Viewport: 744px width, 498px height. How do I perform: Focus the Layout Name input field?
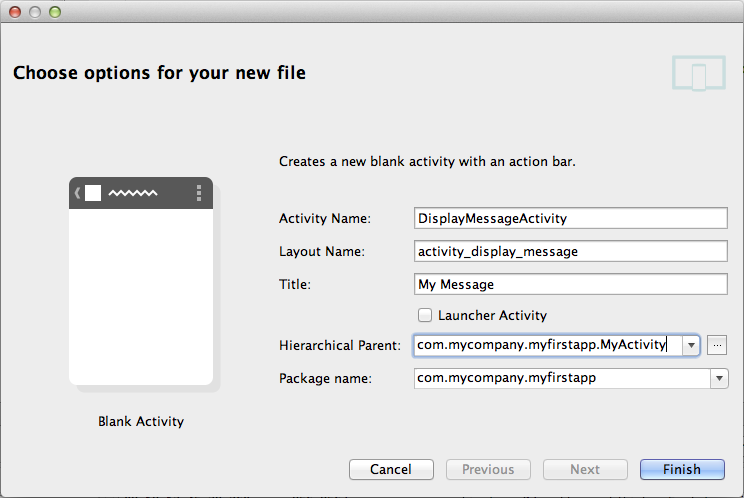tap(570, 251)
